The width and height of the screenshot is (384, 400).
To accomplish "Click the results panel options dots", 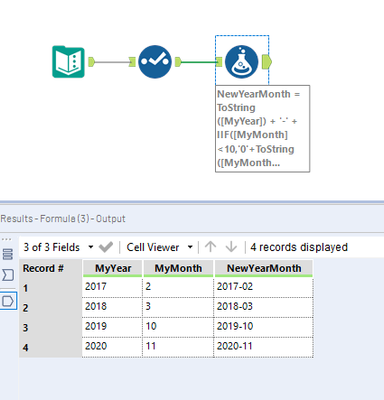I will coord(6,239).
